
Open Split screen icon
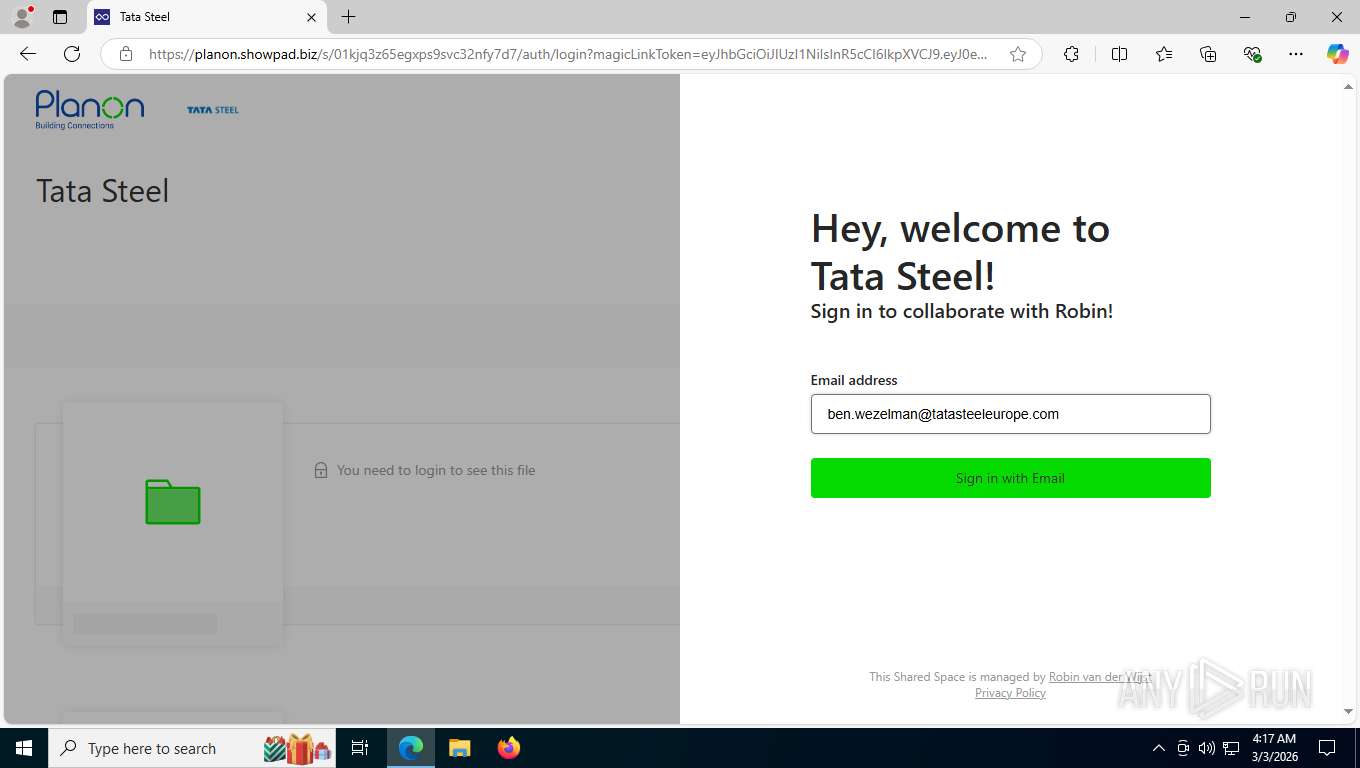(1119, 54)
